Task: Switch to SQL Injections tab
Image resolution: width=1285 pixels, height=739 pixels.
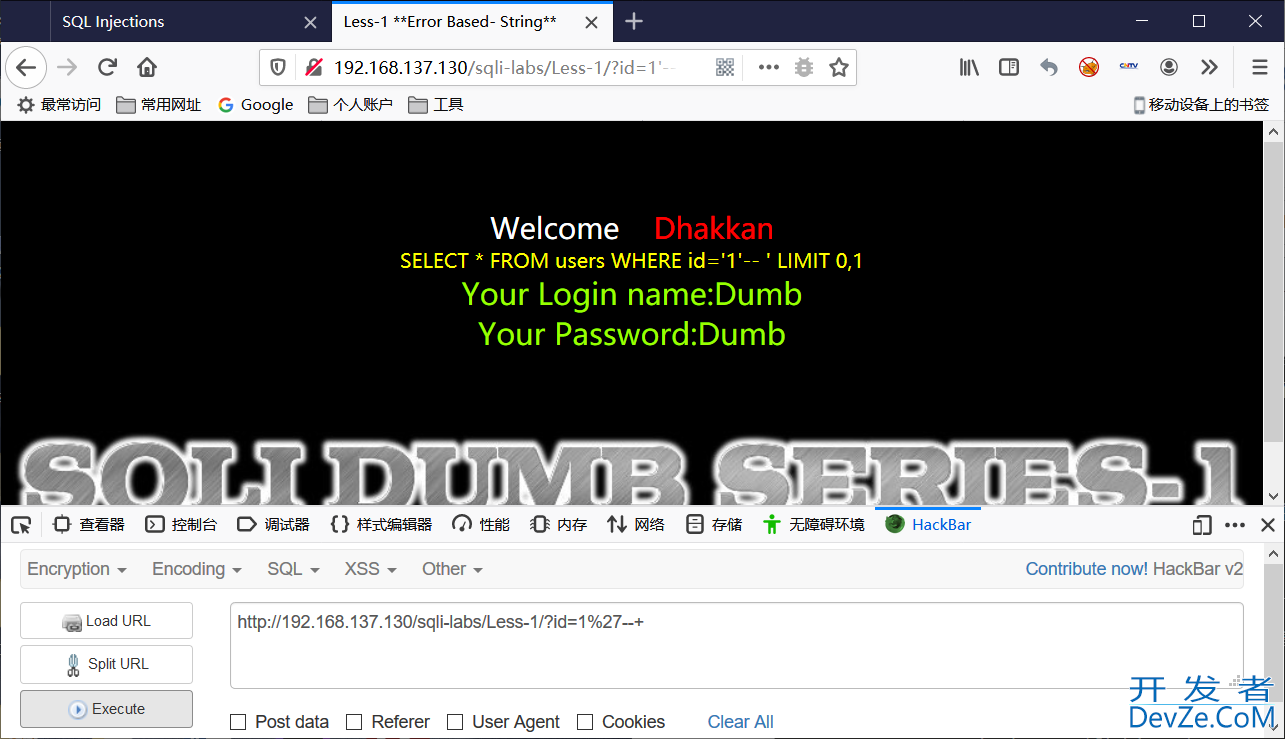Action: pyautogui.click(x=190, y=21)
